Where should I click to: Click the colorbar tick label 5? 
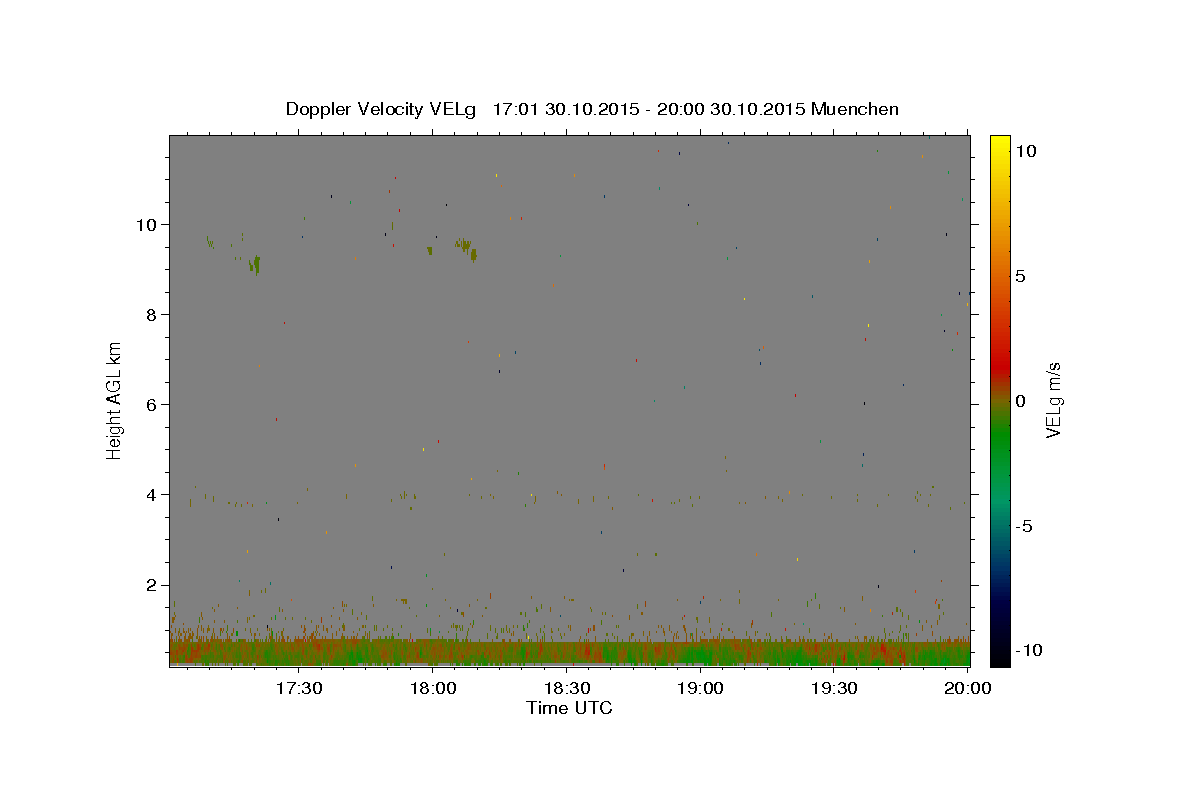point(1020,276)
